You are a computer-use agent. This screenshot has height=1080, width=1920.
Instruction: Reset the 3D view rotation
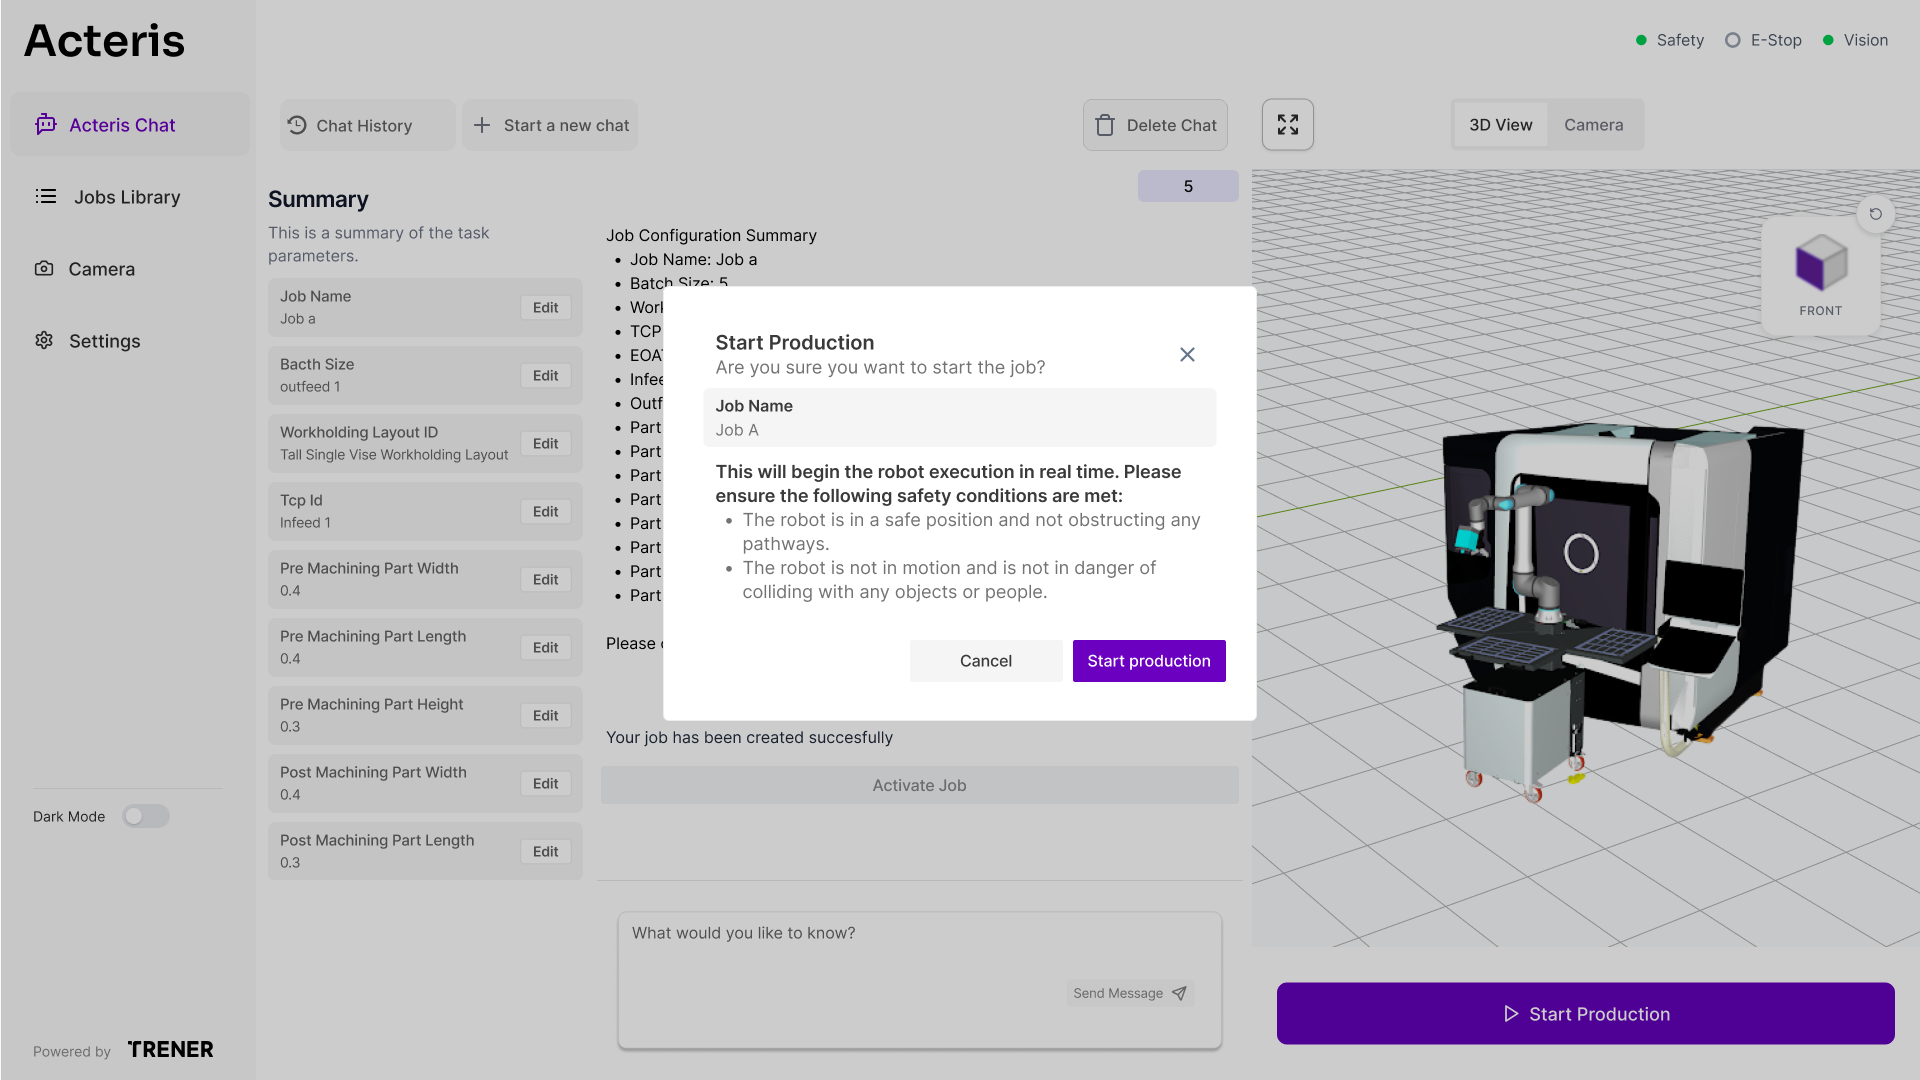(x=1875, y=214)
